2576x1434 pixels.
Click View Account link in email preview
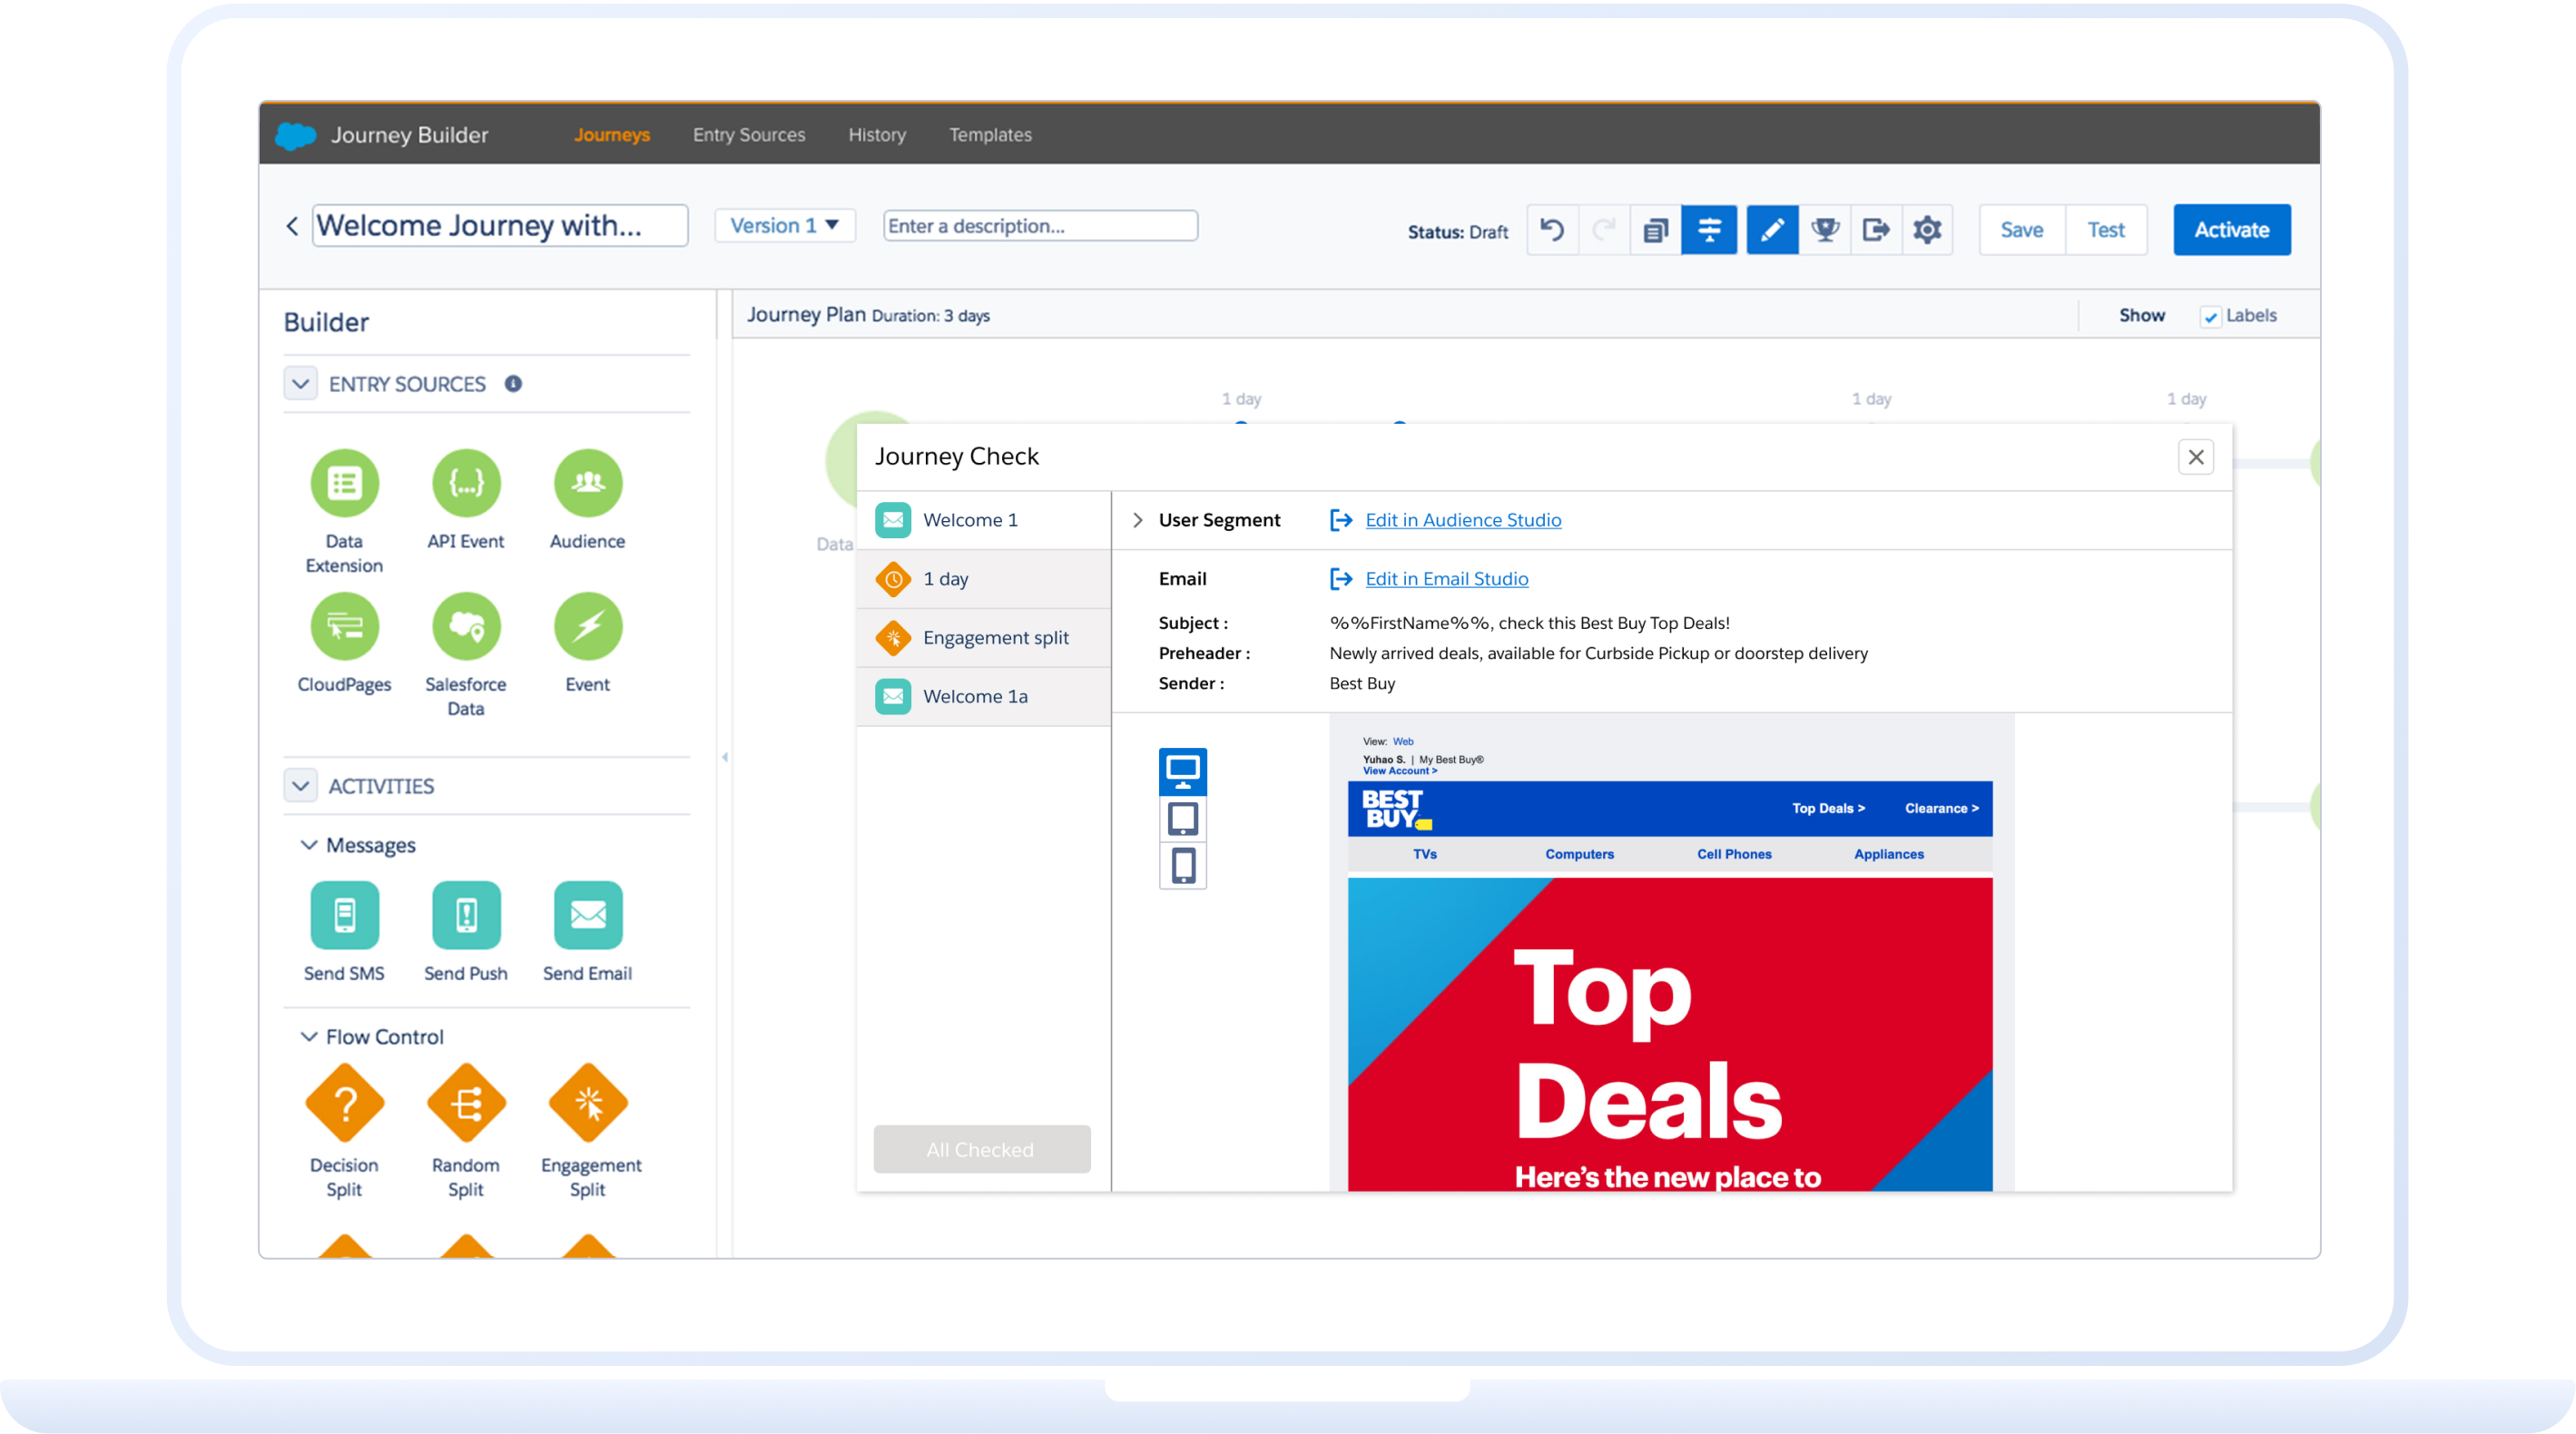[x=1399, y=771]
